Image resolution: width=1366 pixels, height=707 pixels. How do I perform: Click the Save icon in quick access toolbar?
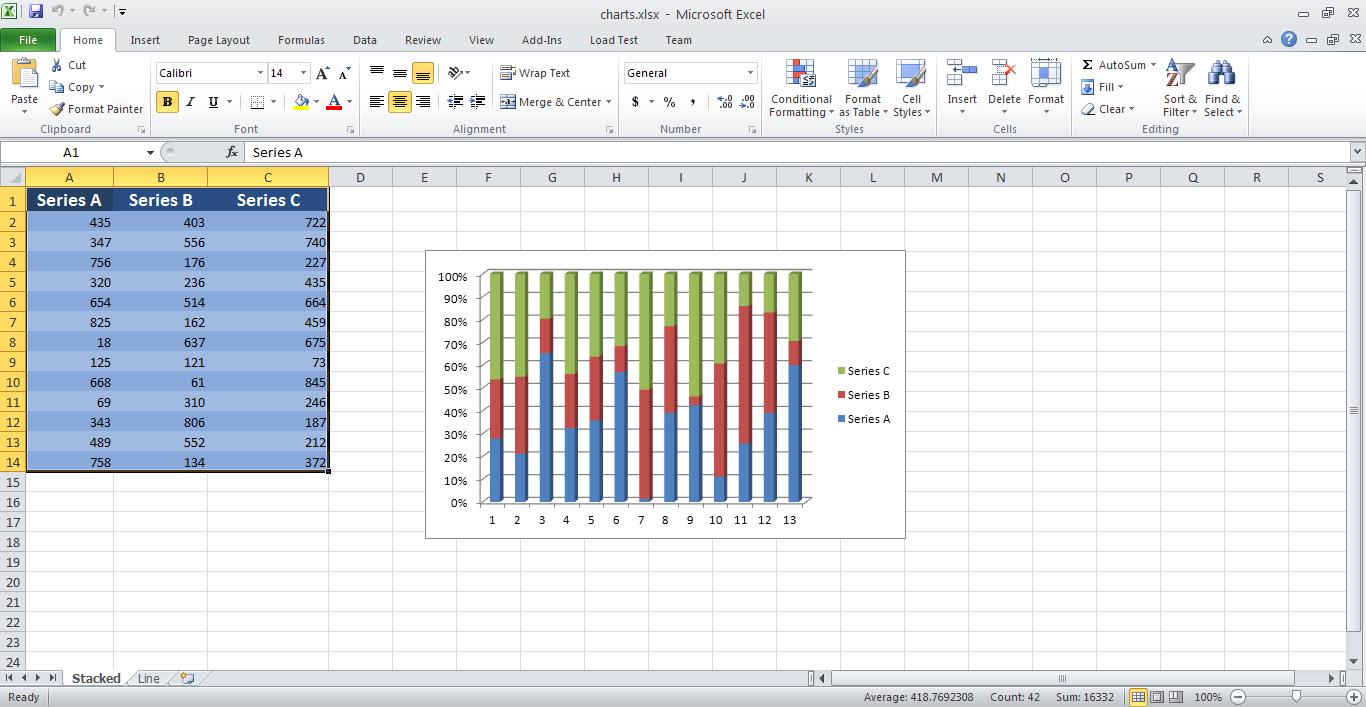36,12
